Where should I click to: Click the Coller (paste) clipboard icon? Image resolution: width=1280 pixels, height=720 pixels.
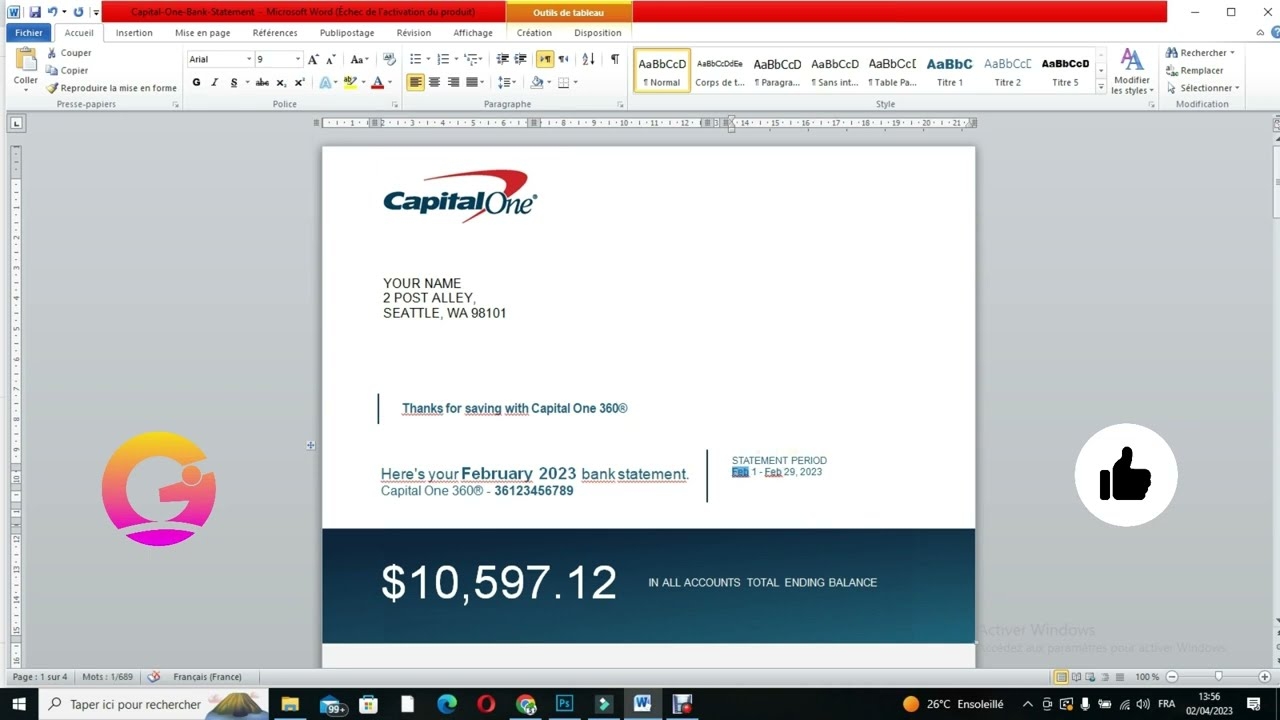pos(25,62)
